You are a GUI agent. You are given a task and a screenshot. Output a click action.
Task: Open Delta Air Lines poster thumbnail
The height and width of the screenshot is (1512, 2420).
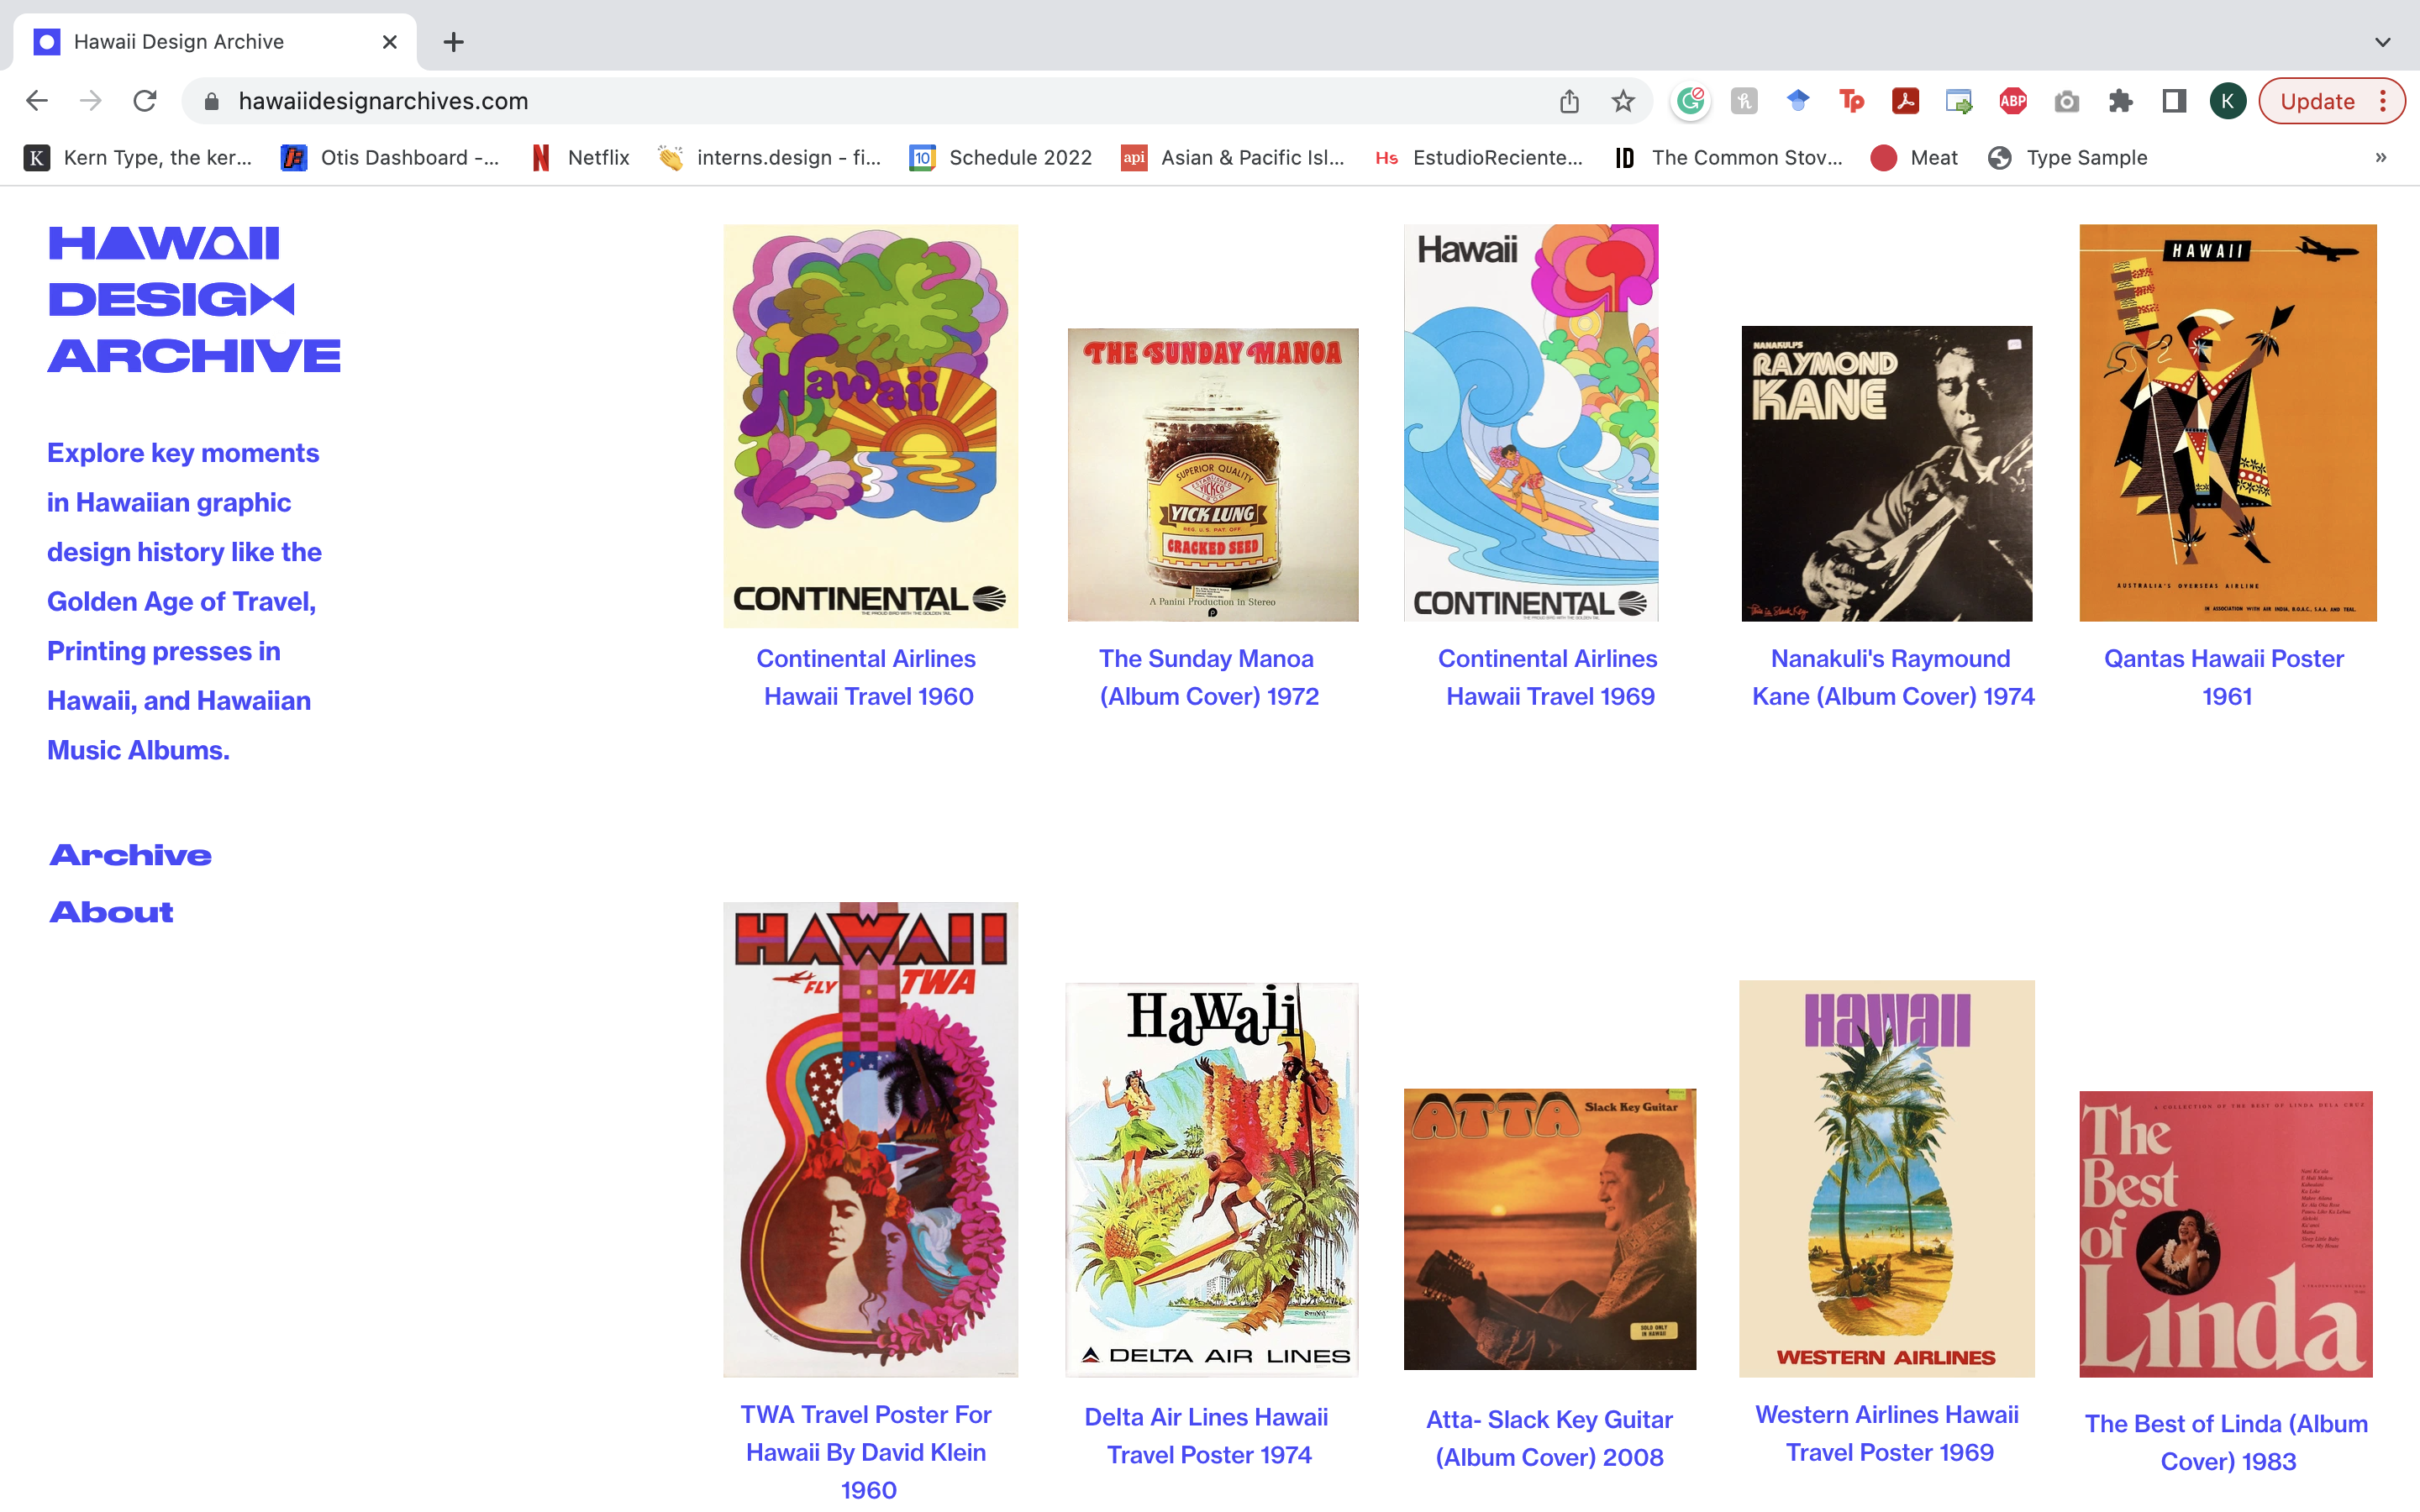[1212, 1180]
